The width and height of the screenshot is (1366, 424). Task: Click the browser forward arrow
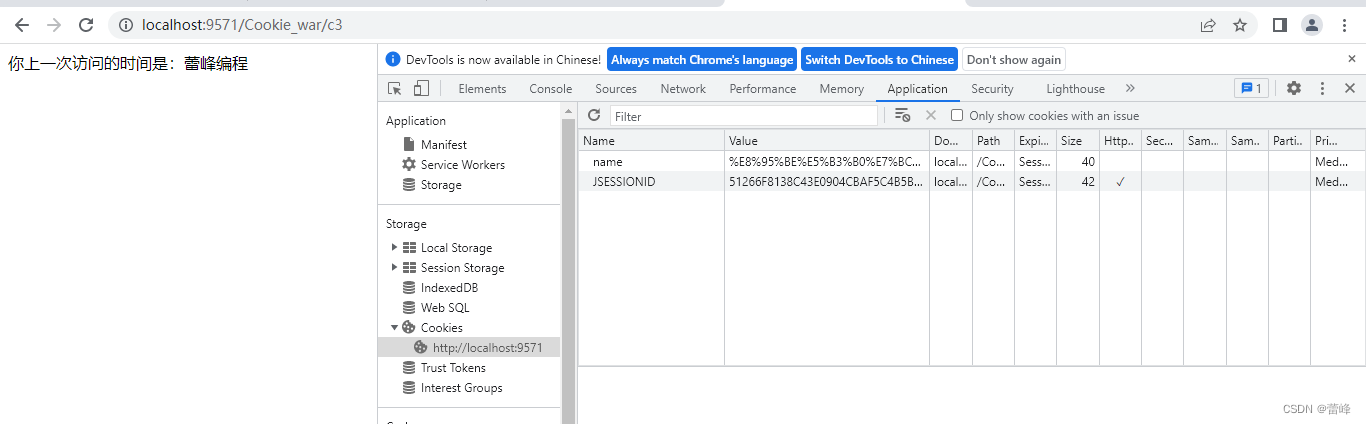pos(54,25)
